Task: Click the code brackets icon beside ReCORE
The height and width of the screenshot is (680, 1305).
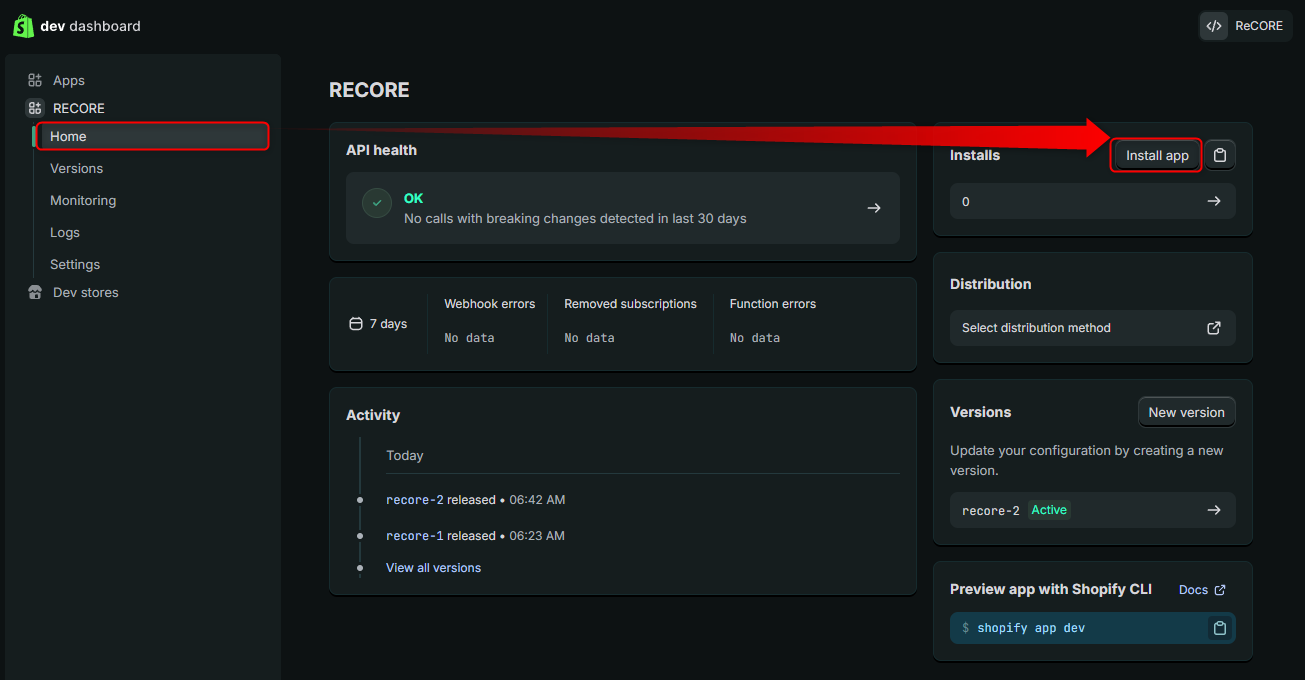Action: pyautogui.click(x=1214, y=26)
